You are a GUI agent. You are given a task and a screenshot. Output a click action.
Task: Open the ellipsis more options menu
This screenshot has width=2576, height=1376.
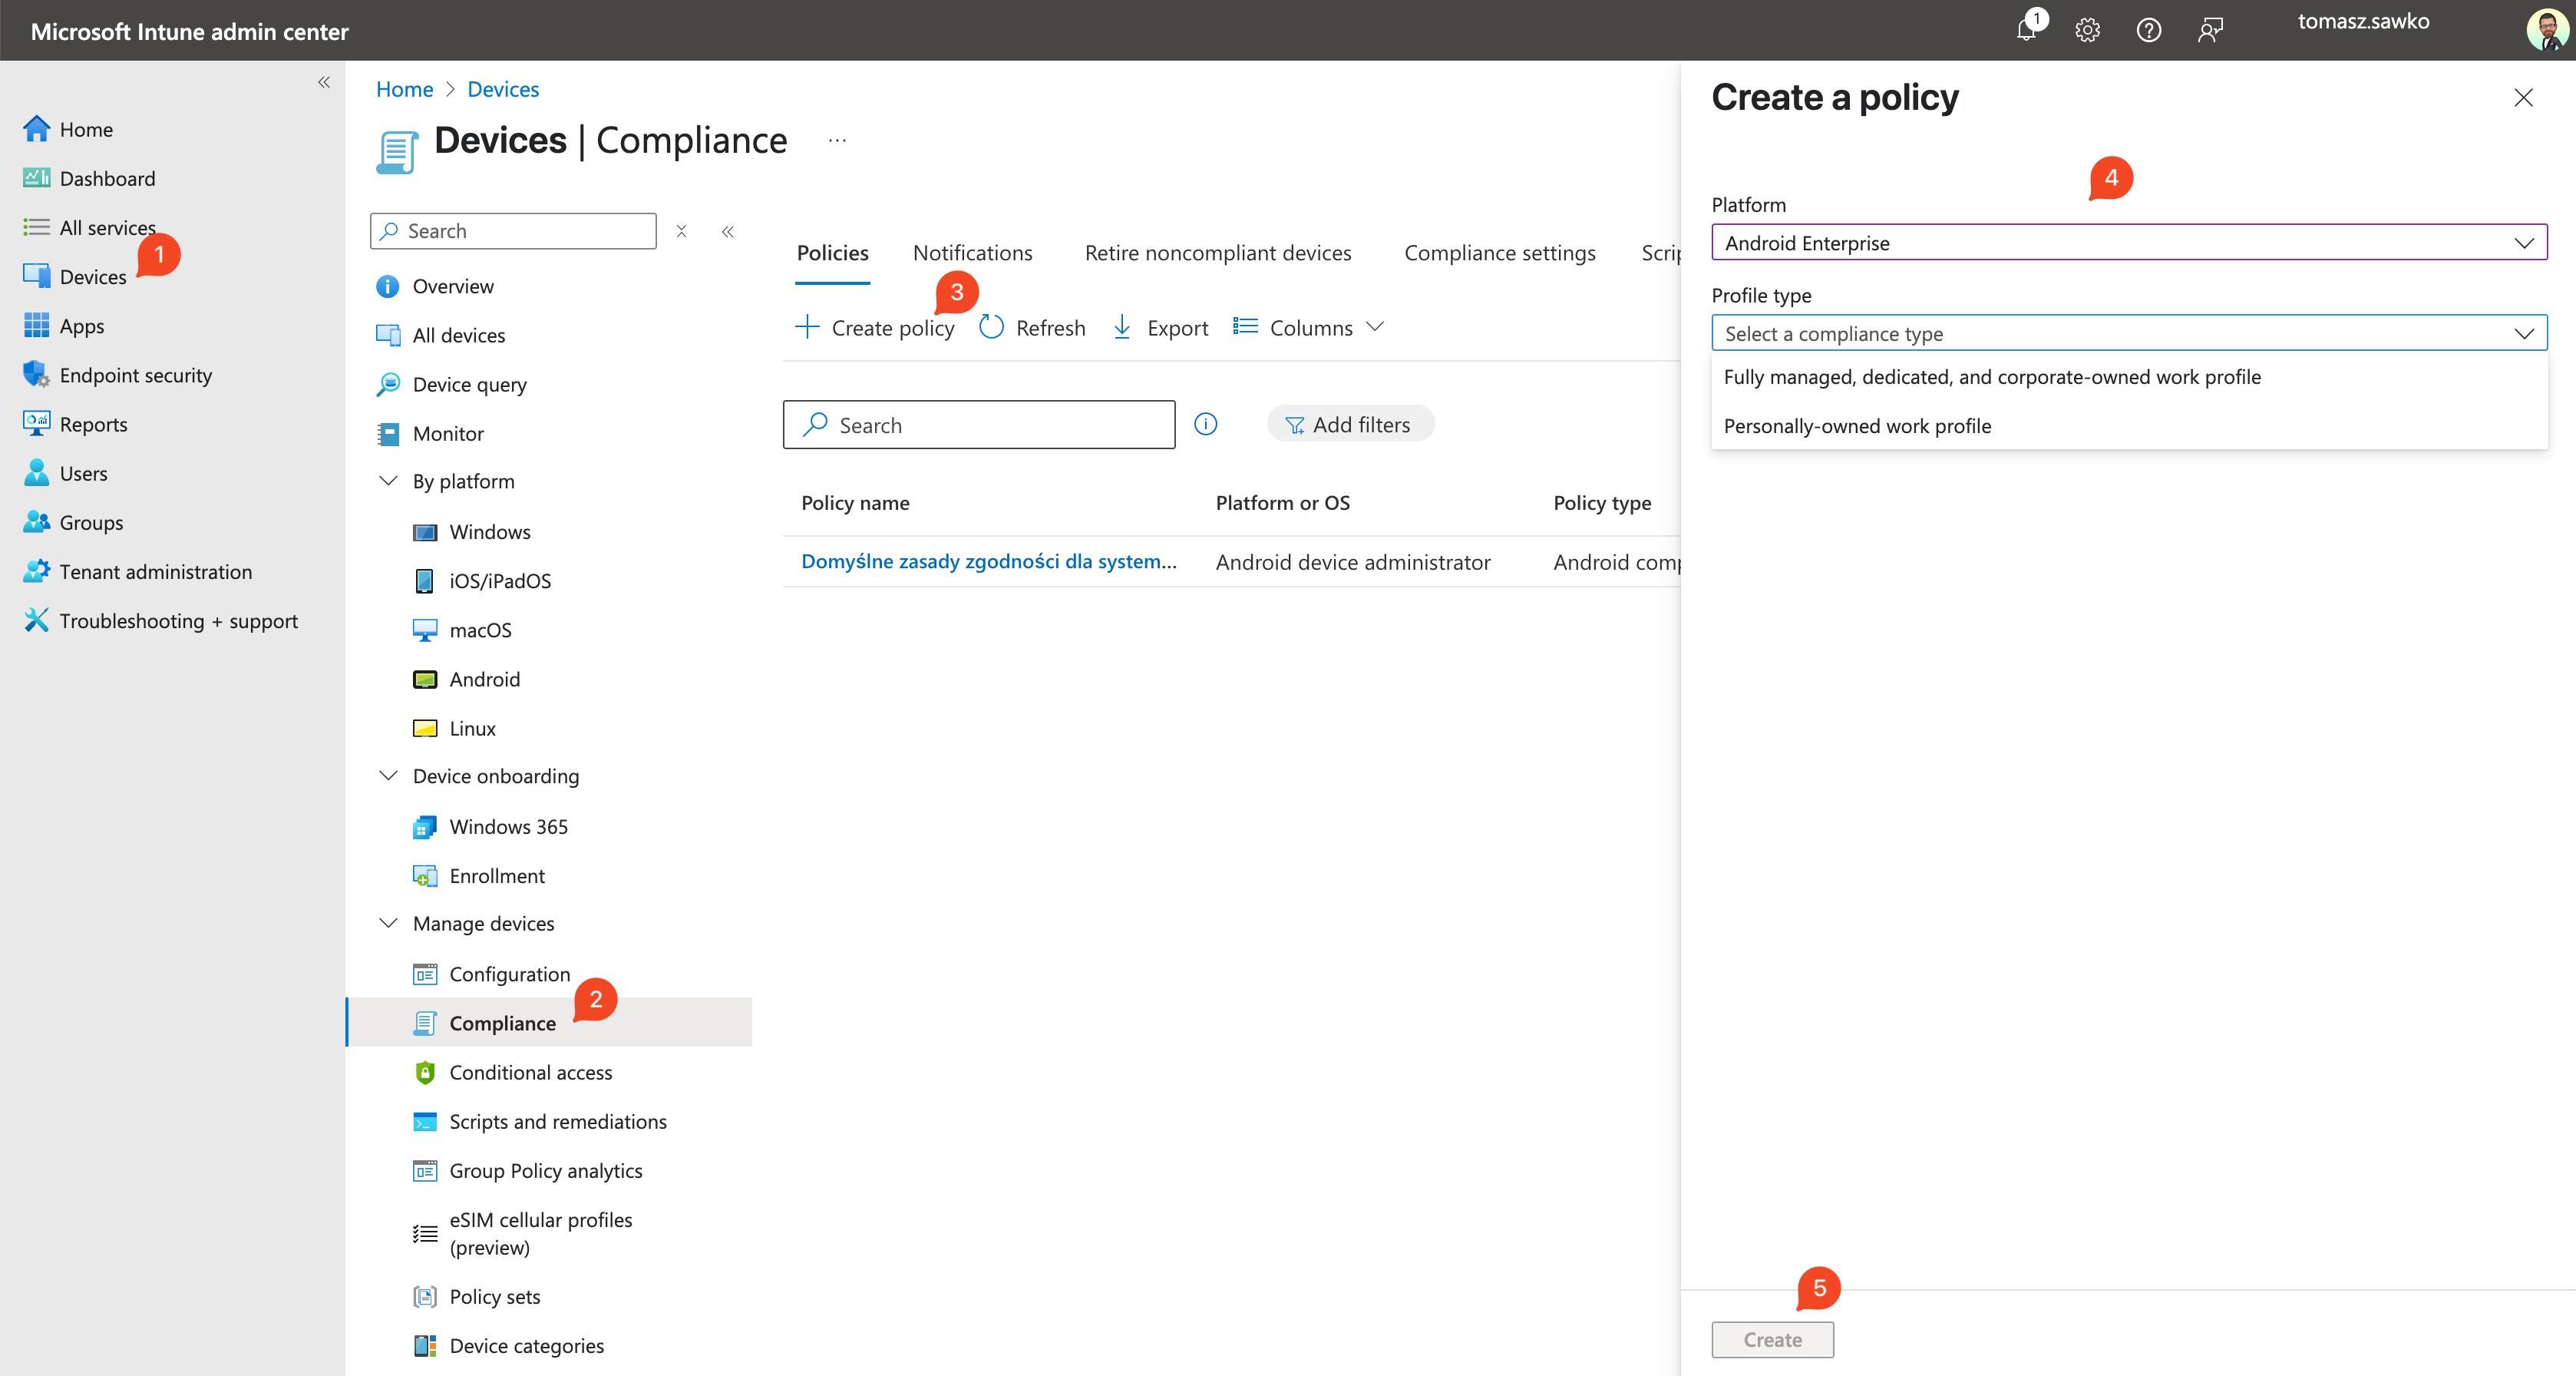coord(837,140)
